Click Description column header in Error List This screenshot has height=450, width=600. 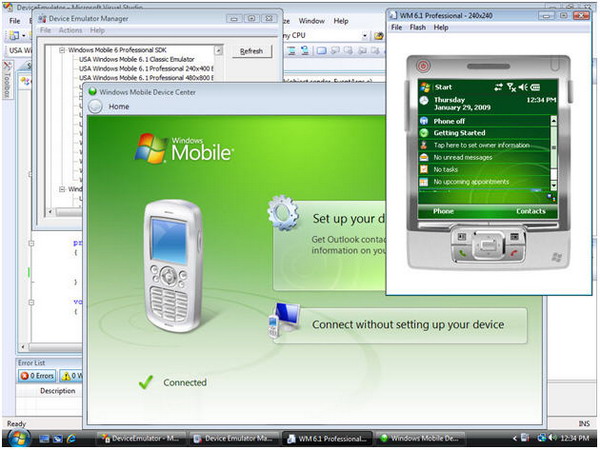pos(58,391)
